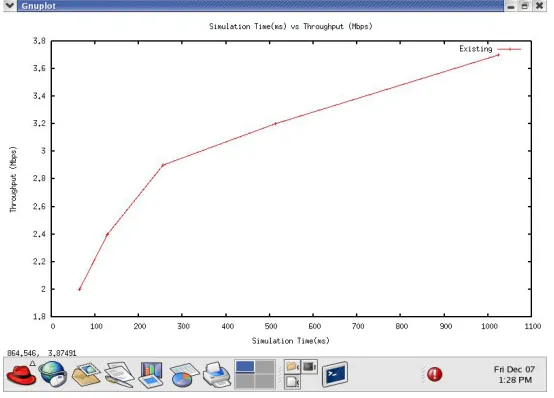The height and width of the screenshot is (398, 554).
Task: Click the data point at throughput 3.2
Action: [275, 124]
